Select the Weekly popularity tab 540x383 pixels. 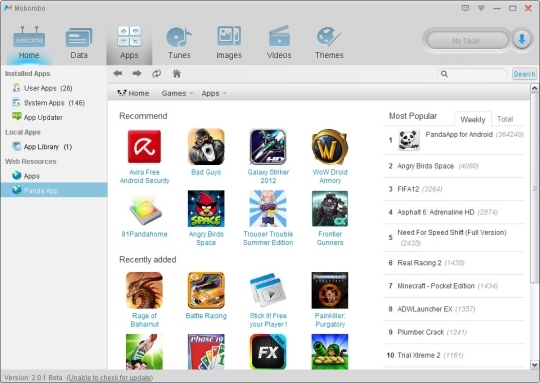(472, 119)
